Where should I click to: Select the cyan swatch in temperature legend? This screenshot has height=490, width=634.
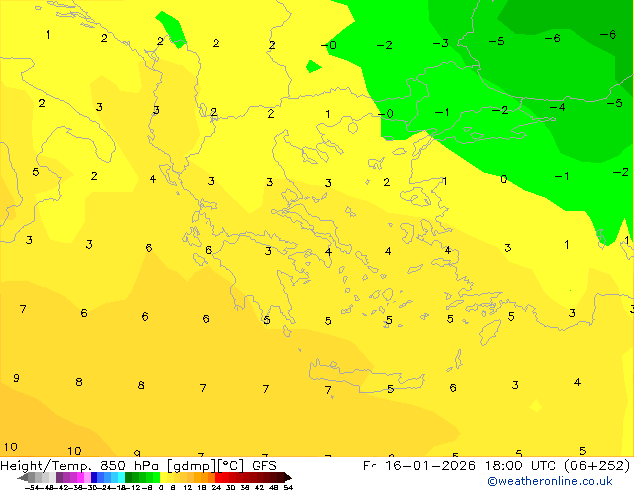(x=121, y=477)
